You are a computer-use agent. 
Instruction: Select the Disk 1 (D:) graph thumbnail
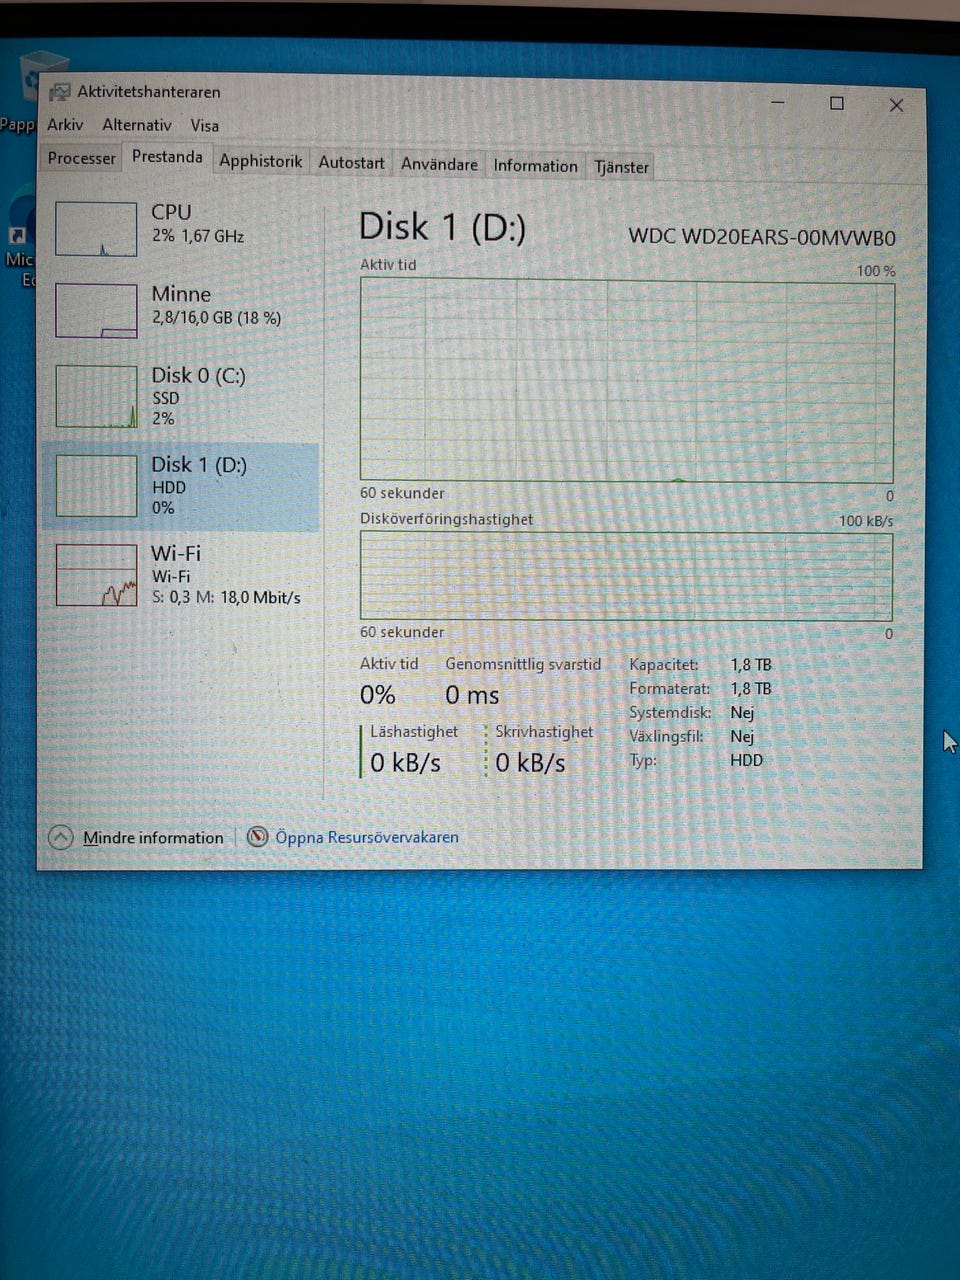coord(96,486)
